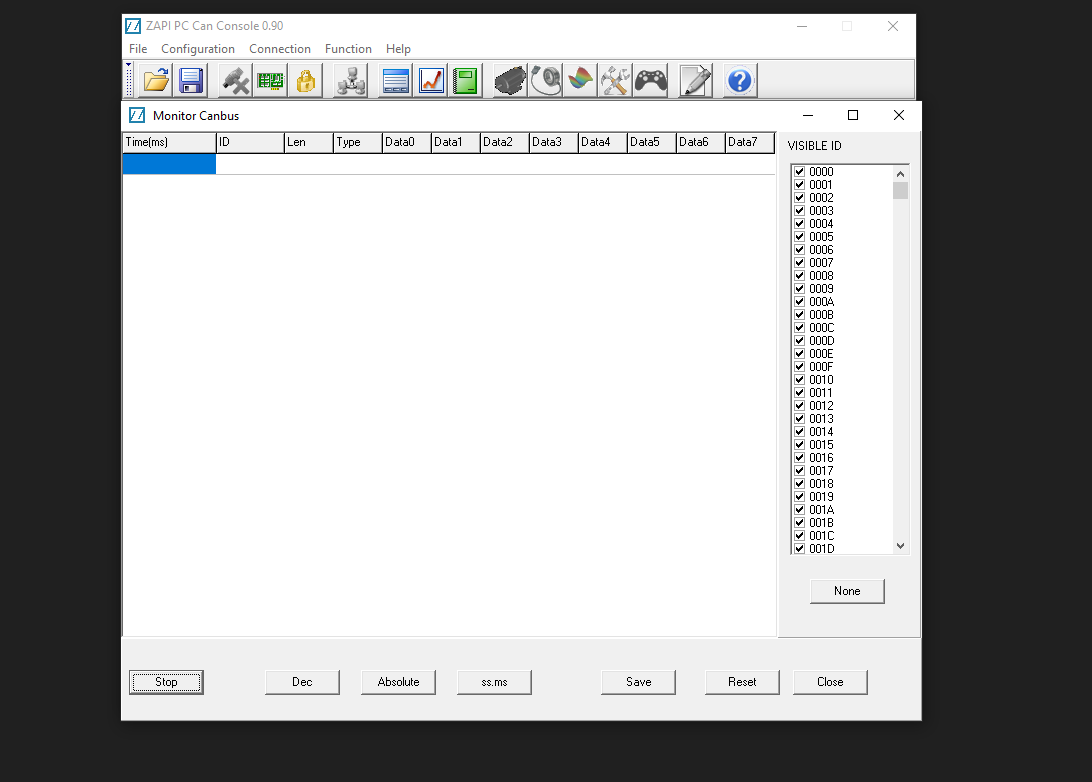
Task: Click the gamepad controller icon
Action: click(x=650, y=81)
